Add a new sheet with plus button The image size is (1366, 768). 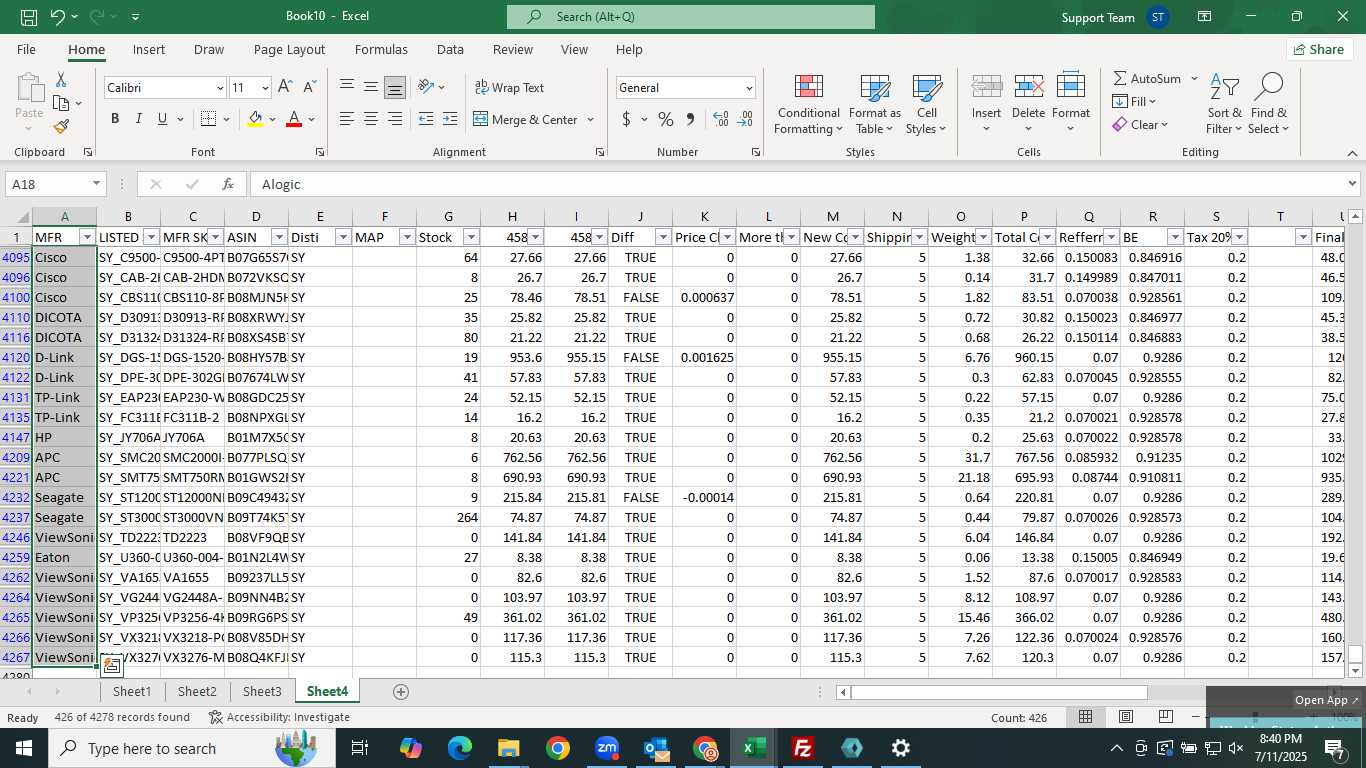point(401,691)
